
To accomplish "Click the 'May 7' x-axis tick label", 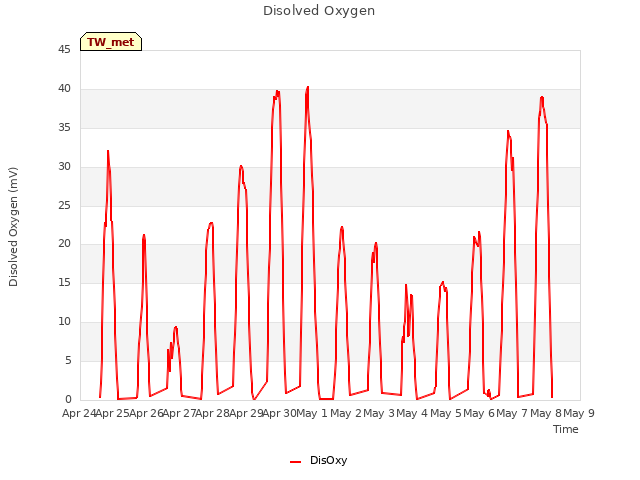I will 512,413.
